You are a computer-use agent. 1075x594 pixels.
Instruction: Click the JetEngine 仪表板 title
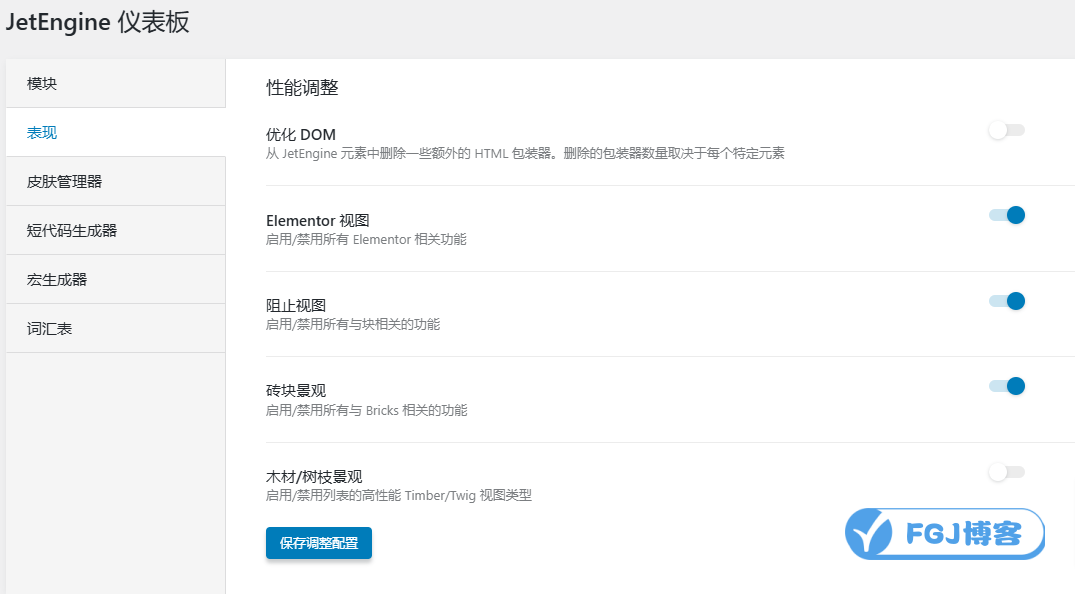[97, 22]
